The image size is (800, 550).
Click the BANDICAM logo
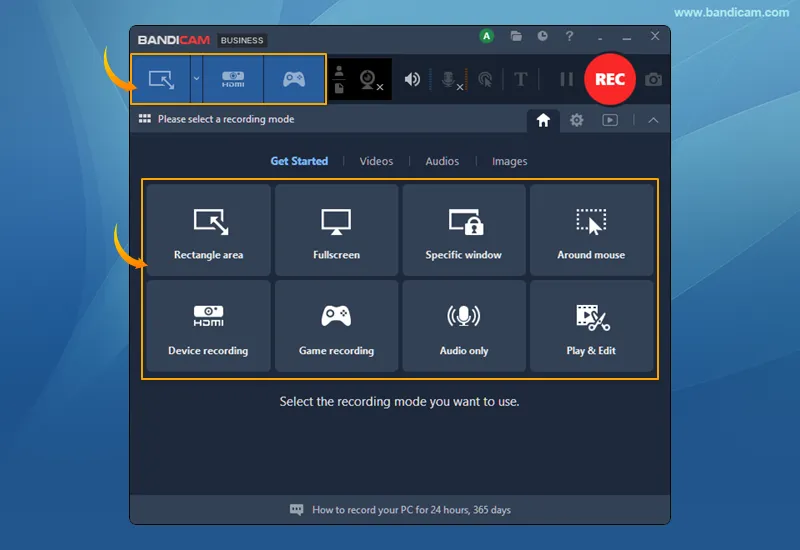(x=173, y=40)
